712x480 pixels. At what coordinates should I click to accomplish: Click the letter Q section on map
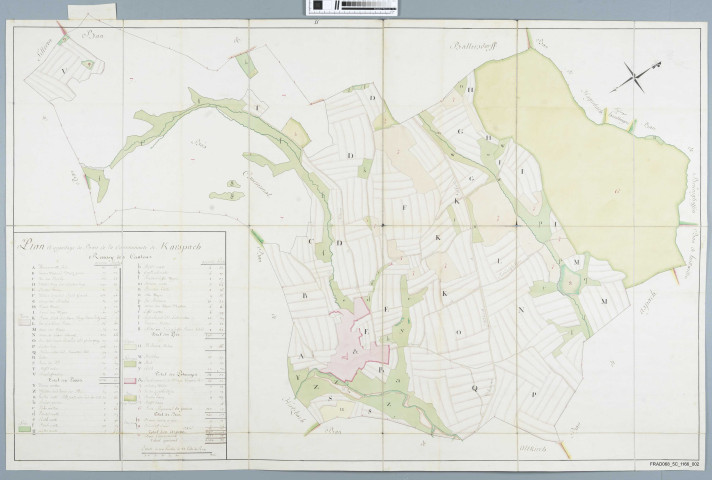click(x=476, y=386)
